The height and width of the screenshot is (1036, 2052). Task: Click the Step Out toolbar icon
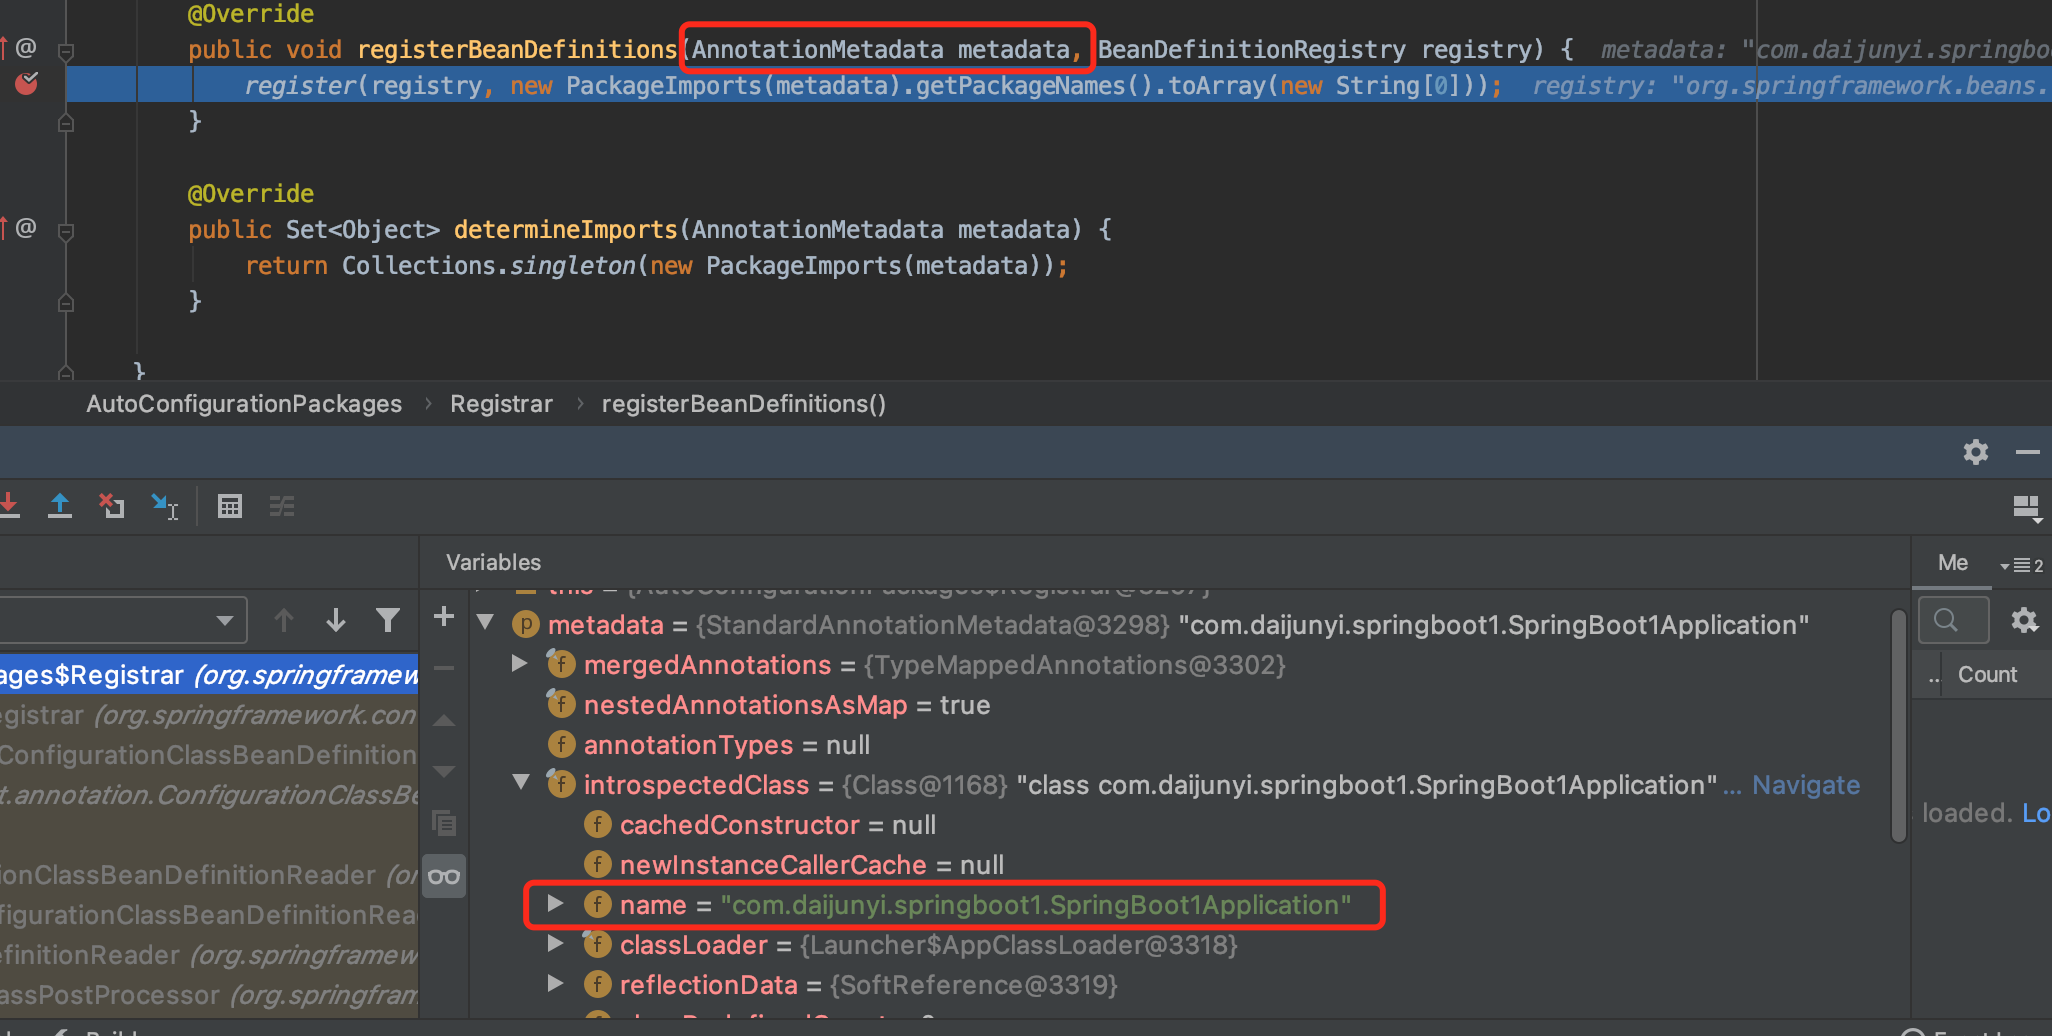(60, 506)
